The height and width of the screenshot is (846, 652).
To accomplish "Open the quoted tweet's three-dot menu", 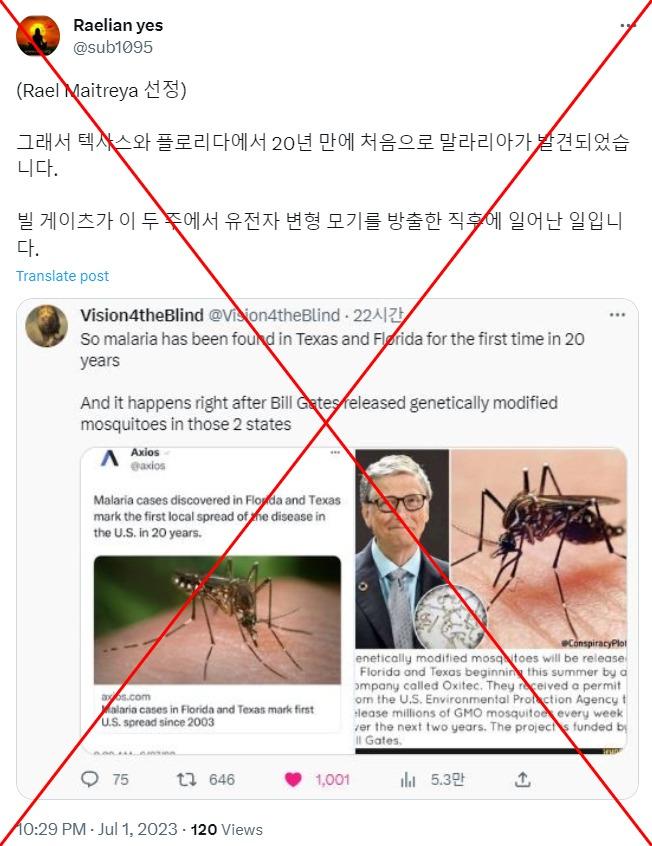I will (617, 315).
